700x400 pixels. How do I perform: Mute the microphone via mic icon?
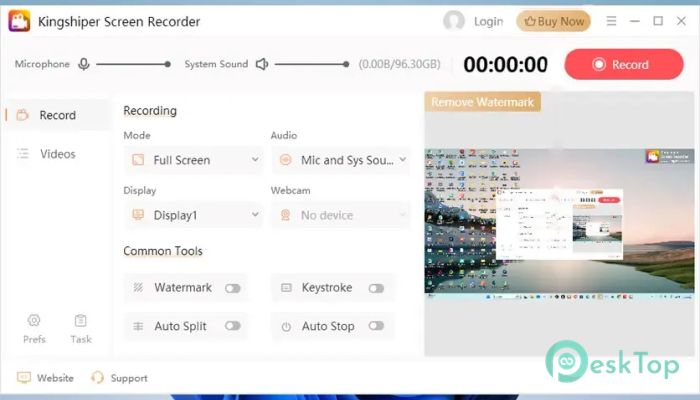click(83, 64)
